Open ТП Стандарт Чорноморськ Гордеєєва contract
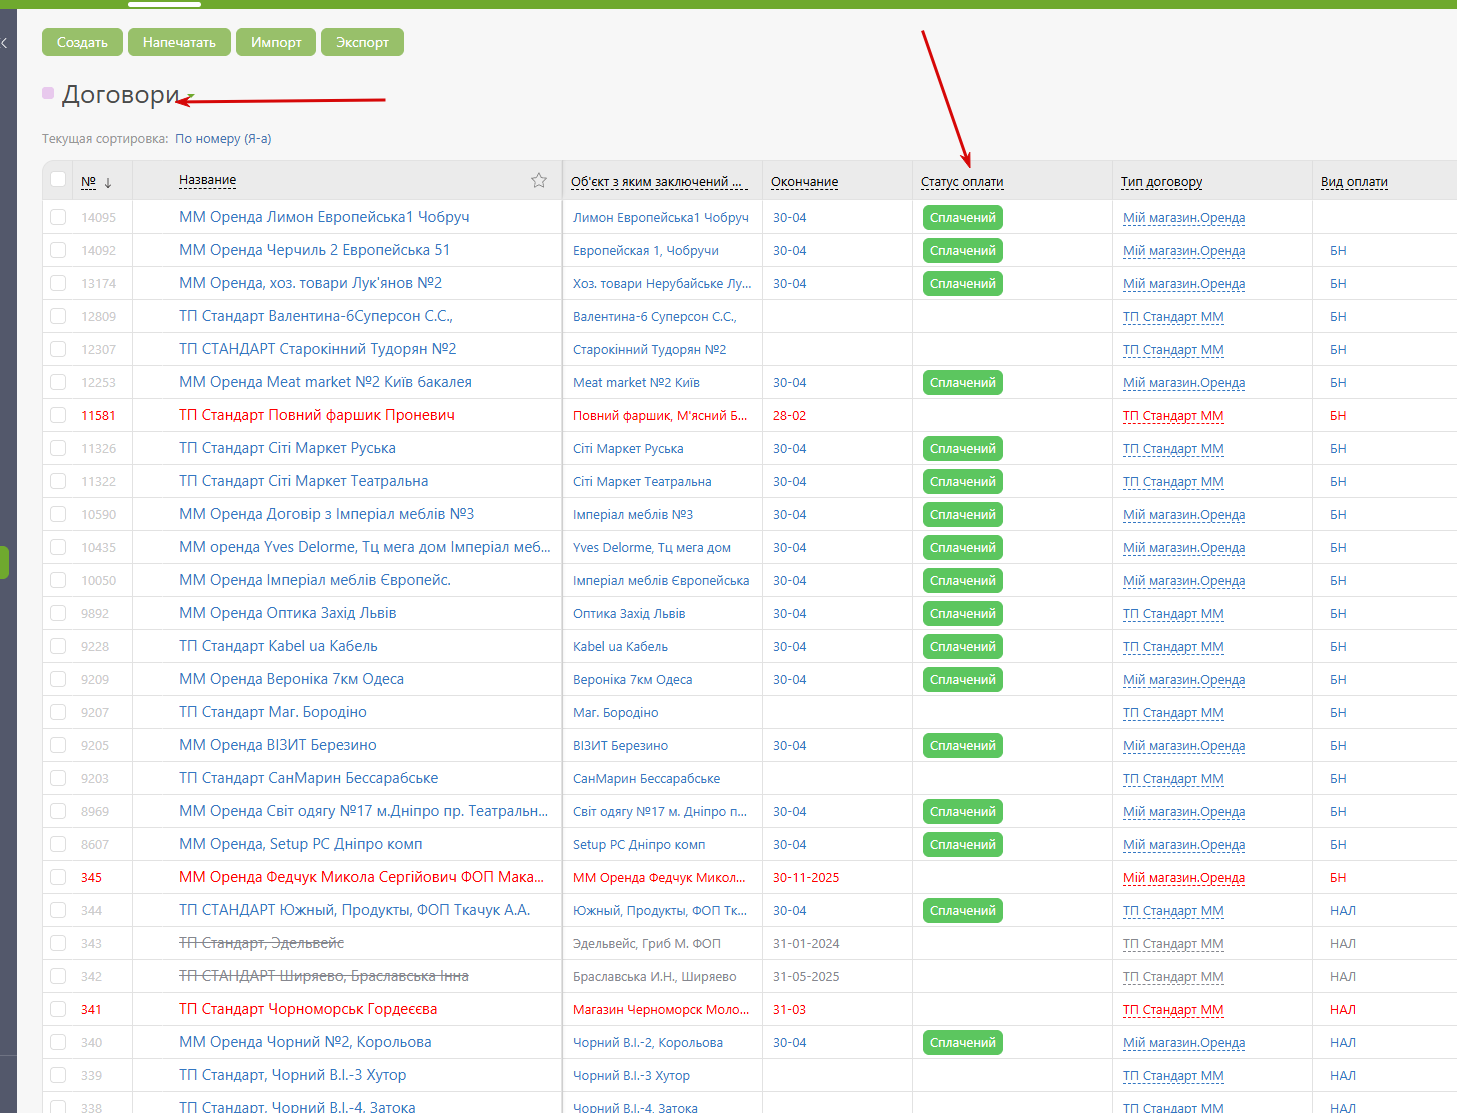Screen dimensions: 1457x1113 point(308,1009)
